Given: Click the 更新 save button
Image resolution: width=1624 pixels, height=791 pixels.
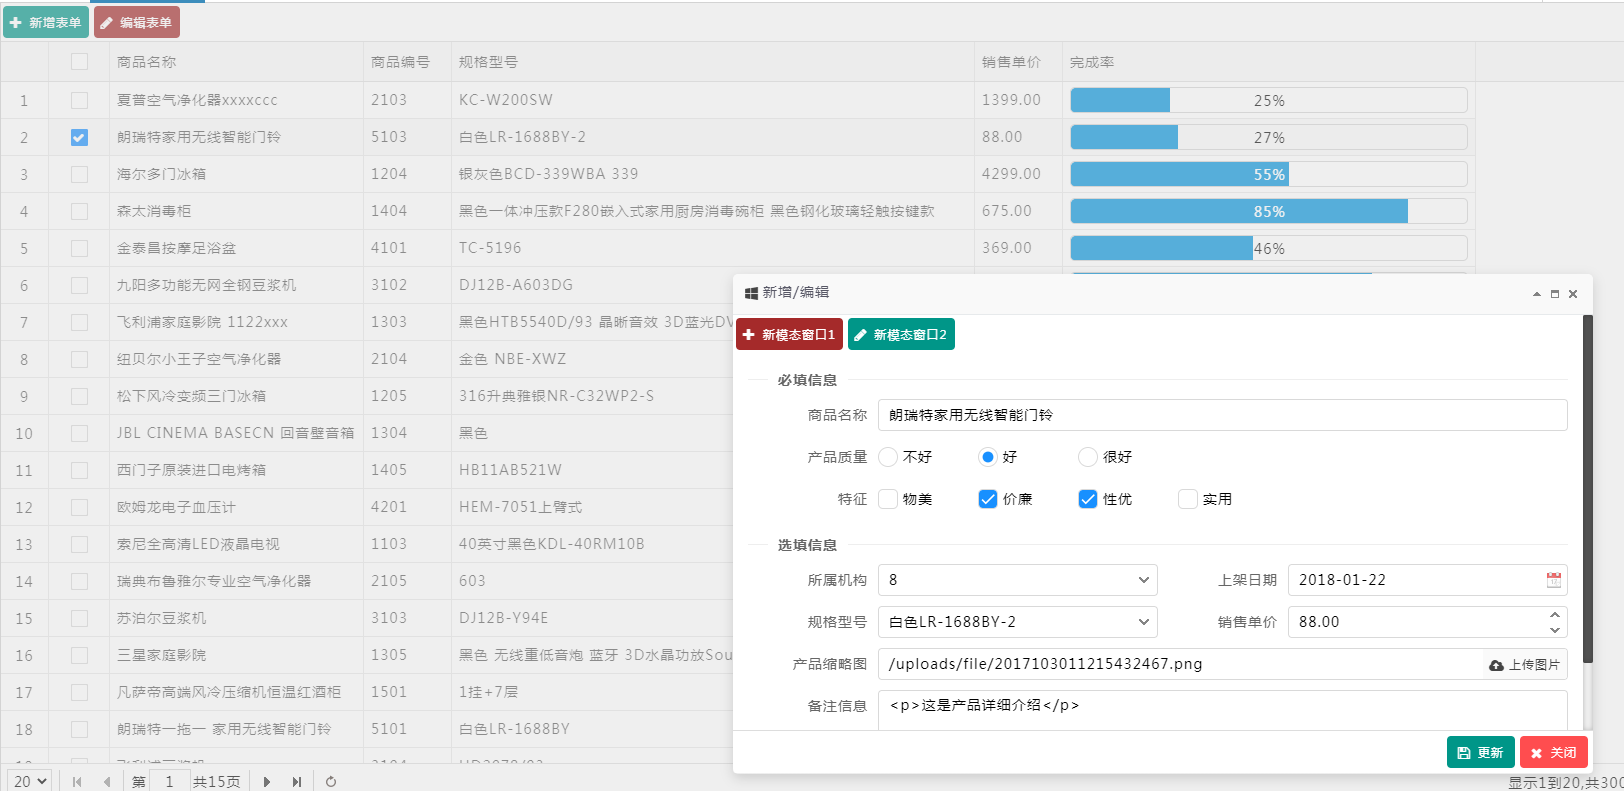Looking at the screenshot, I should pos(1480,752).
